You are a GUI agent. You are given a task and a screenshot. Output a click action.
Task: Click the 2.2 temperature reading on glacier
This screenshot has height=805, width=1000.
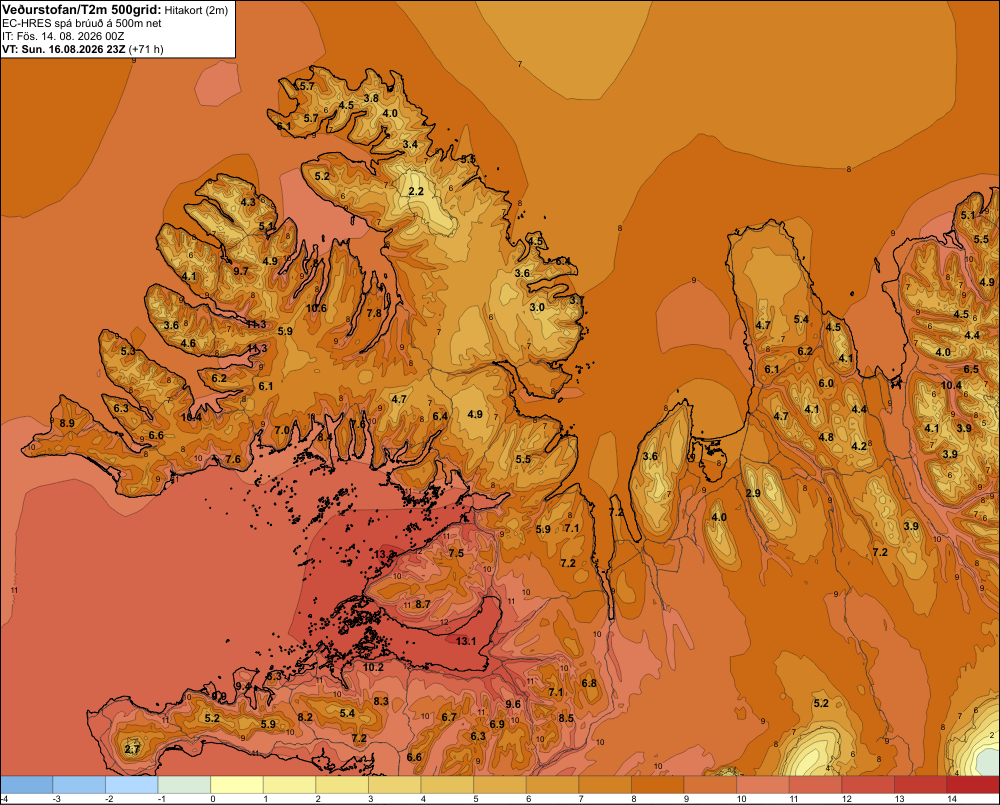coord(416,191)
